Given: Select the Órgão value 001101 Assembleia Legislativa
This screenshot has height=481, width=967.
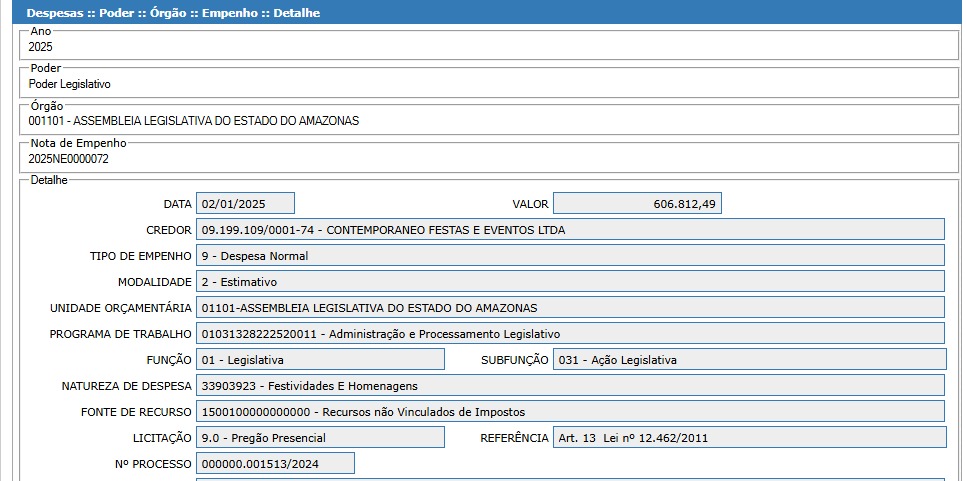Looking at the screenshot, I should click(x=193, y=121).
